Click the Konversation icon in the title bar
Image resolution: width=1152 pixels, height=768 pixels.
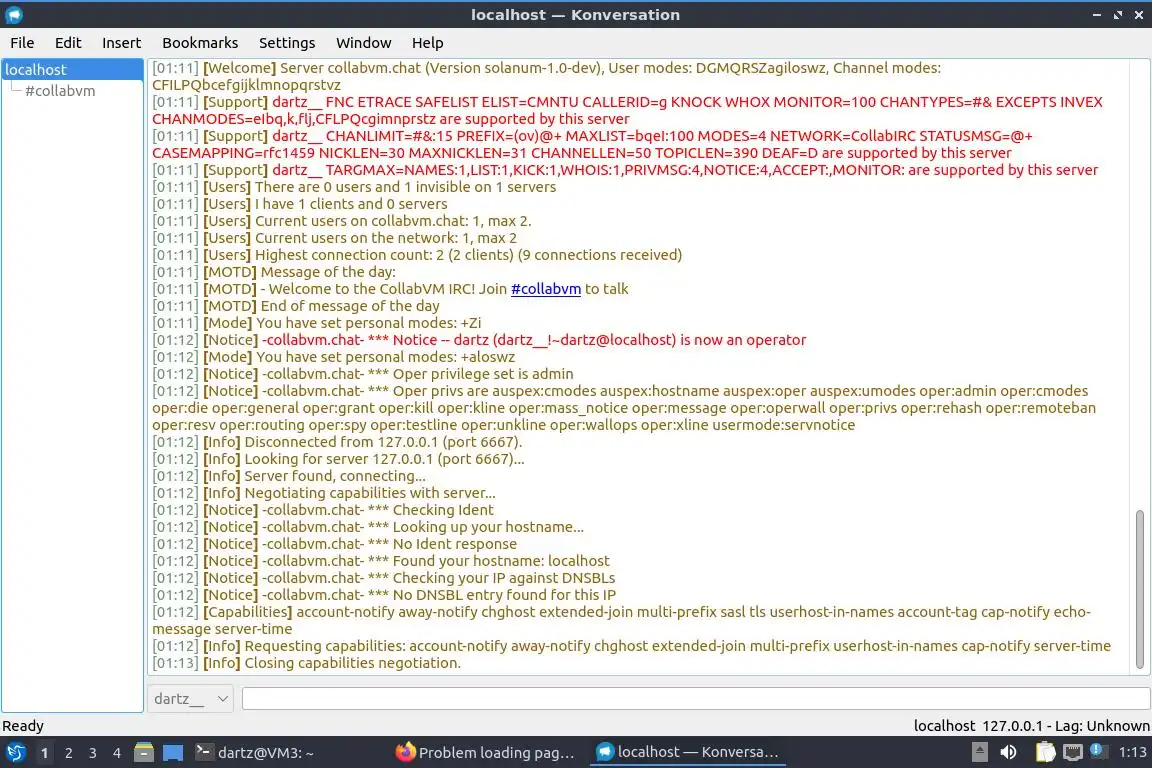click(14, 15)
